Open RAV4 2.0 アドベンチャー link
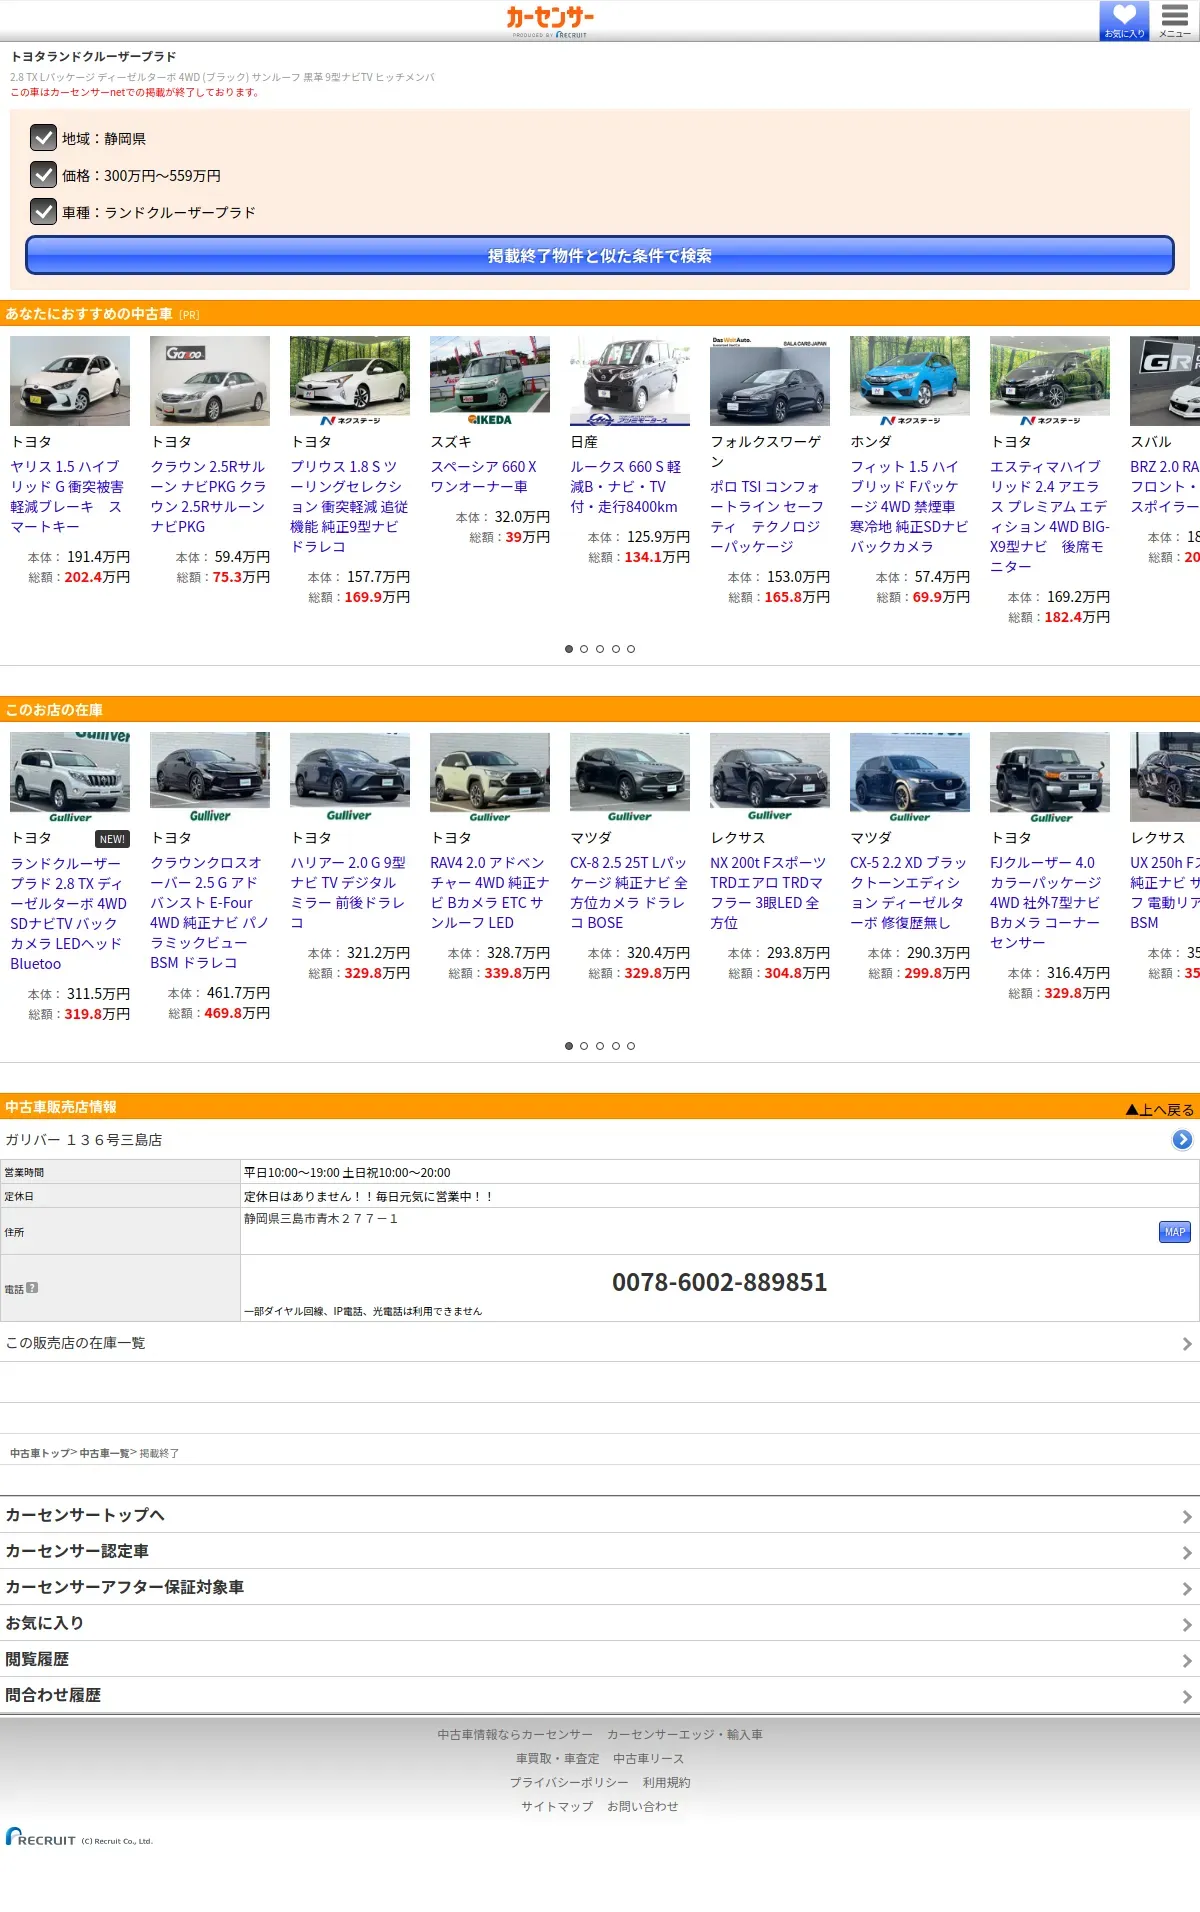Viewport: 1200px width, 1912px height. click(489, 893)
